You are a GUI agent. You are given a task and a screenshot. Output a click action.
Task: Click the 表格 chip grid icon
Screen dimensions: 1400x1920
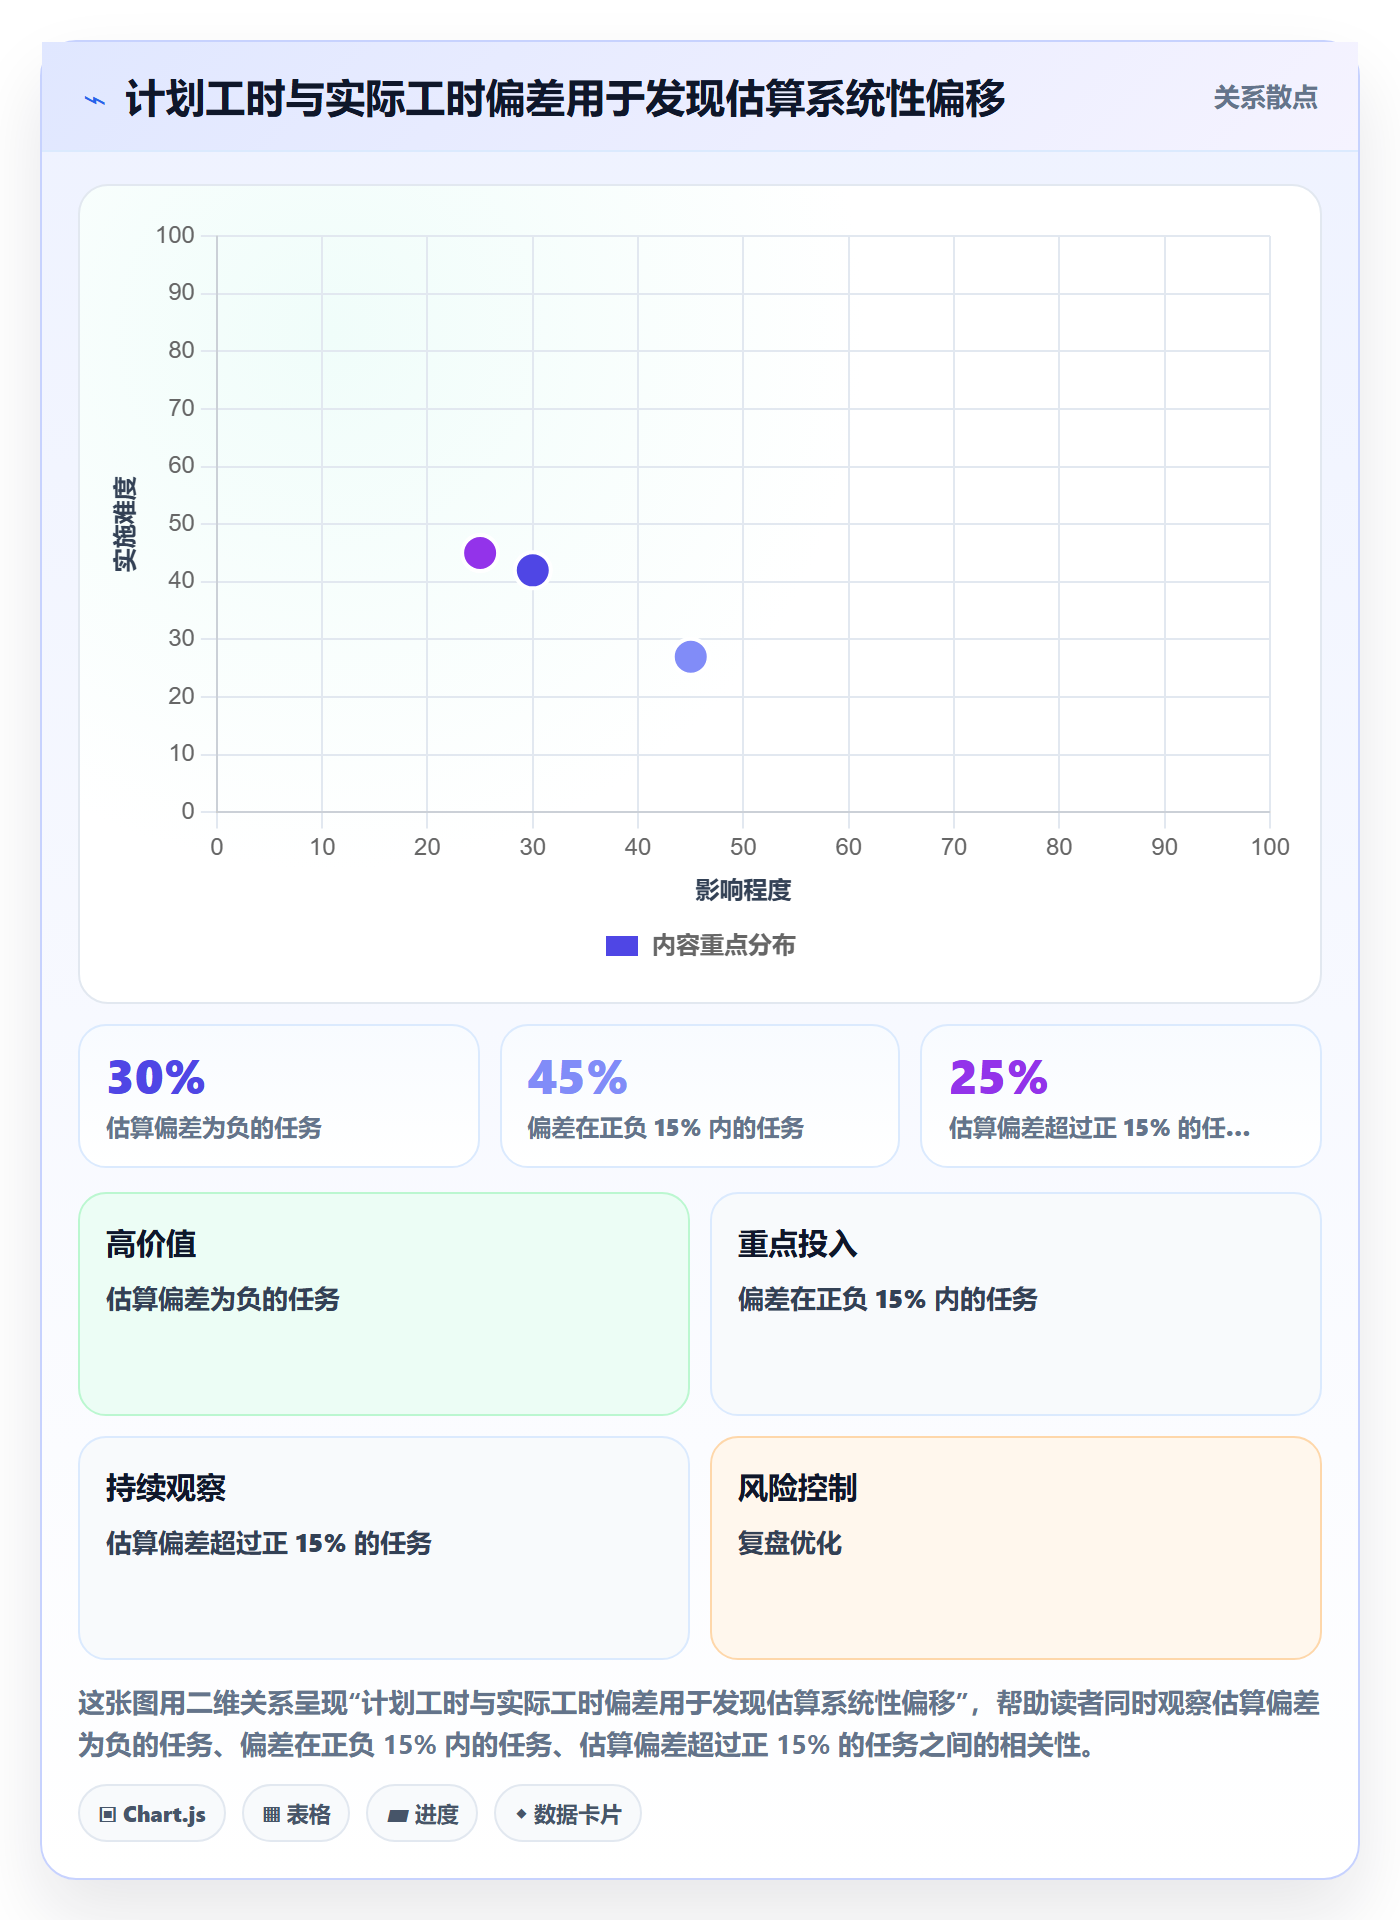[x=271, y=1815]
